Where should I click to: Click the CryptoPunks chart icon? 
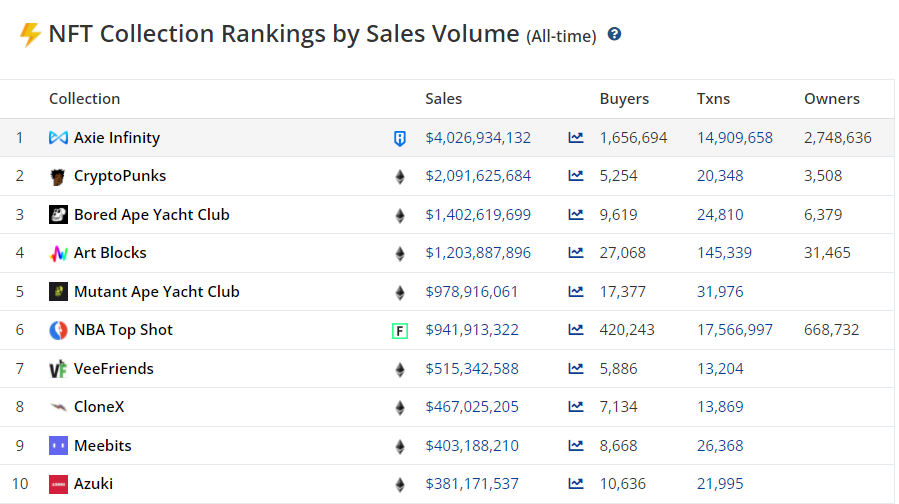[576, 176]
